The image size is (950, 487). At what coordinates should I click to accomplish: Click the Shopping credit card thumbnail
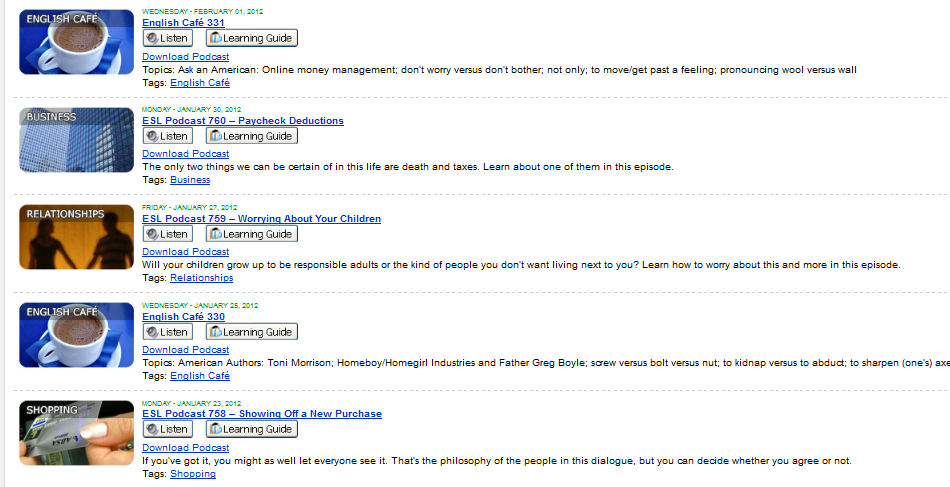pos(76,433)
